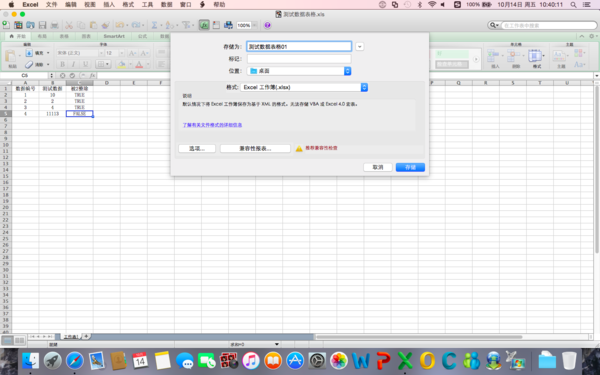Open the search options magnifier dropdown
This screenshot has height=375, width=600.
(x=494, y=25)
